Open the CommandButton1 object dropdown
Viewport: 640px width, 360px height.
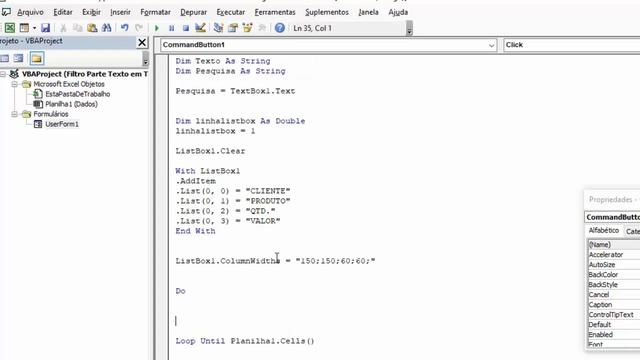click(x=491, y=45)
